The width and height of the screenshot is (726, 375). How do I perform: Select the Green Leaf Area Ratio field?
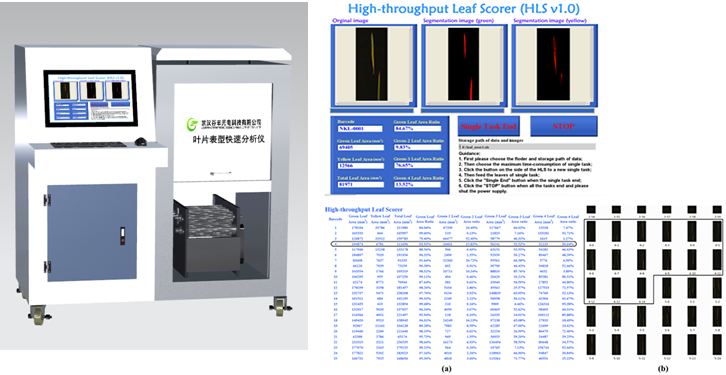[x=418, y=129]
